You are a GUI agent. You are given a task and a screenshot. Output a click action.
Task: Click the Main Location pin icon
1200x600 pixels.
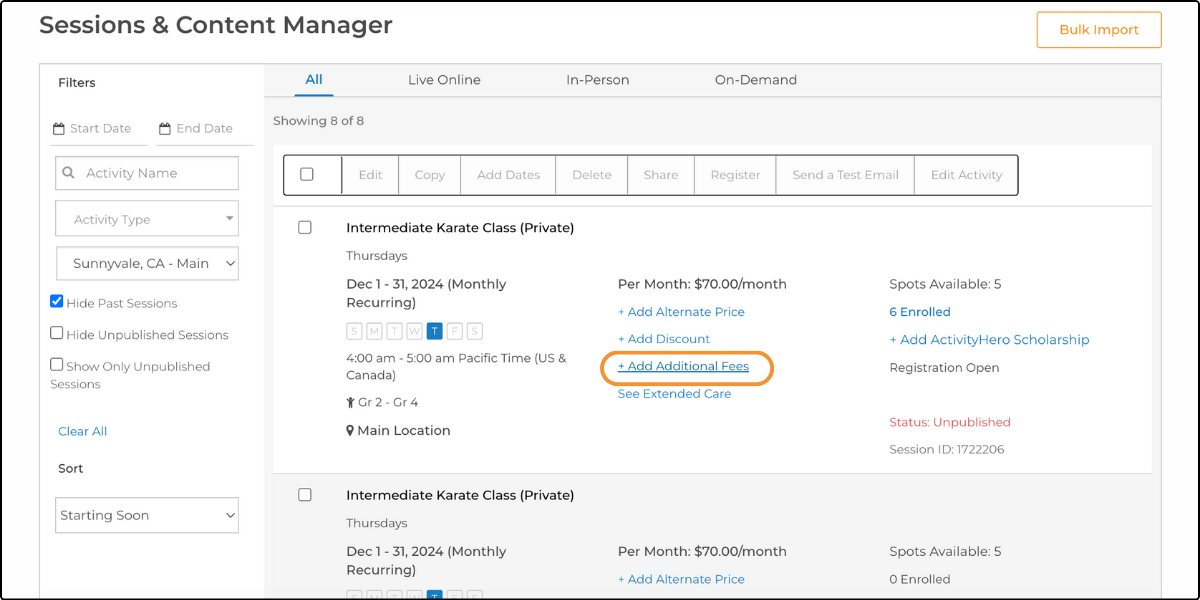coord(350,431)
